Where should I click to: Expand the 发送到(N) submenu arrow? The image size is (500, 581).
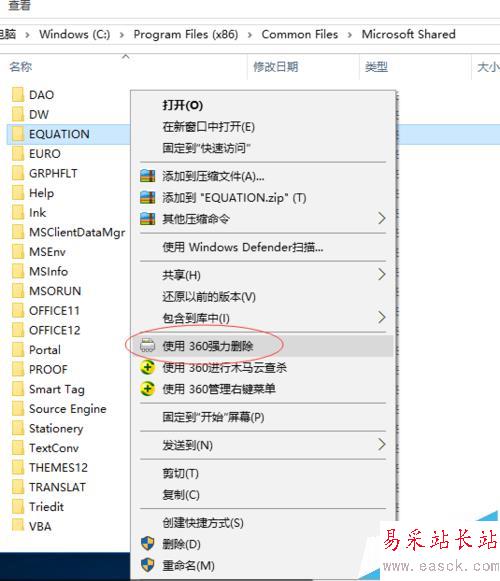(x=382, y=444)
